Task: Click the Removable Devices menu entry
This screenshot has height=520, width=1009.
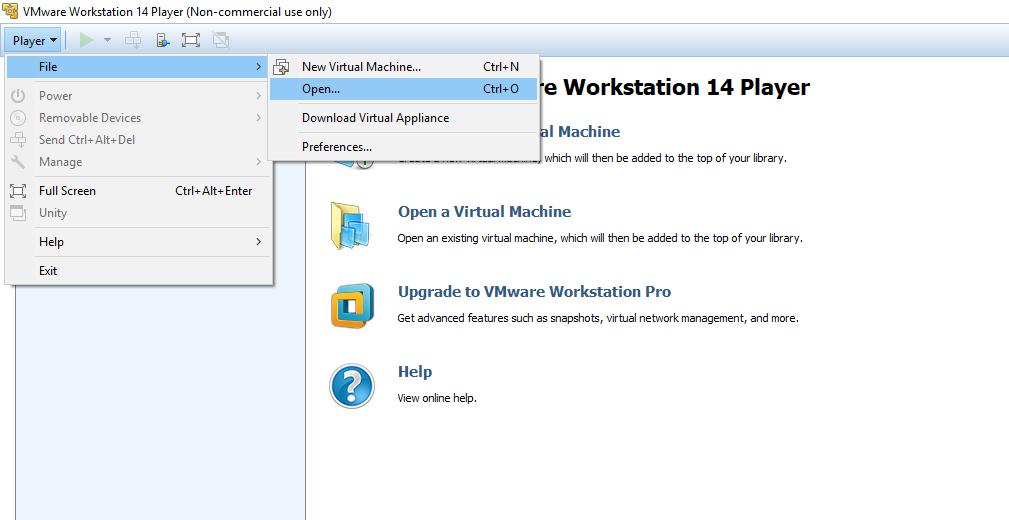Action: tap(136, 118)
